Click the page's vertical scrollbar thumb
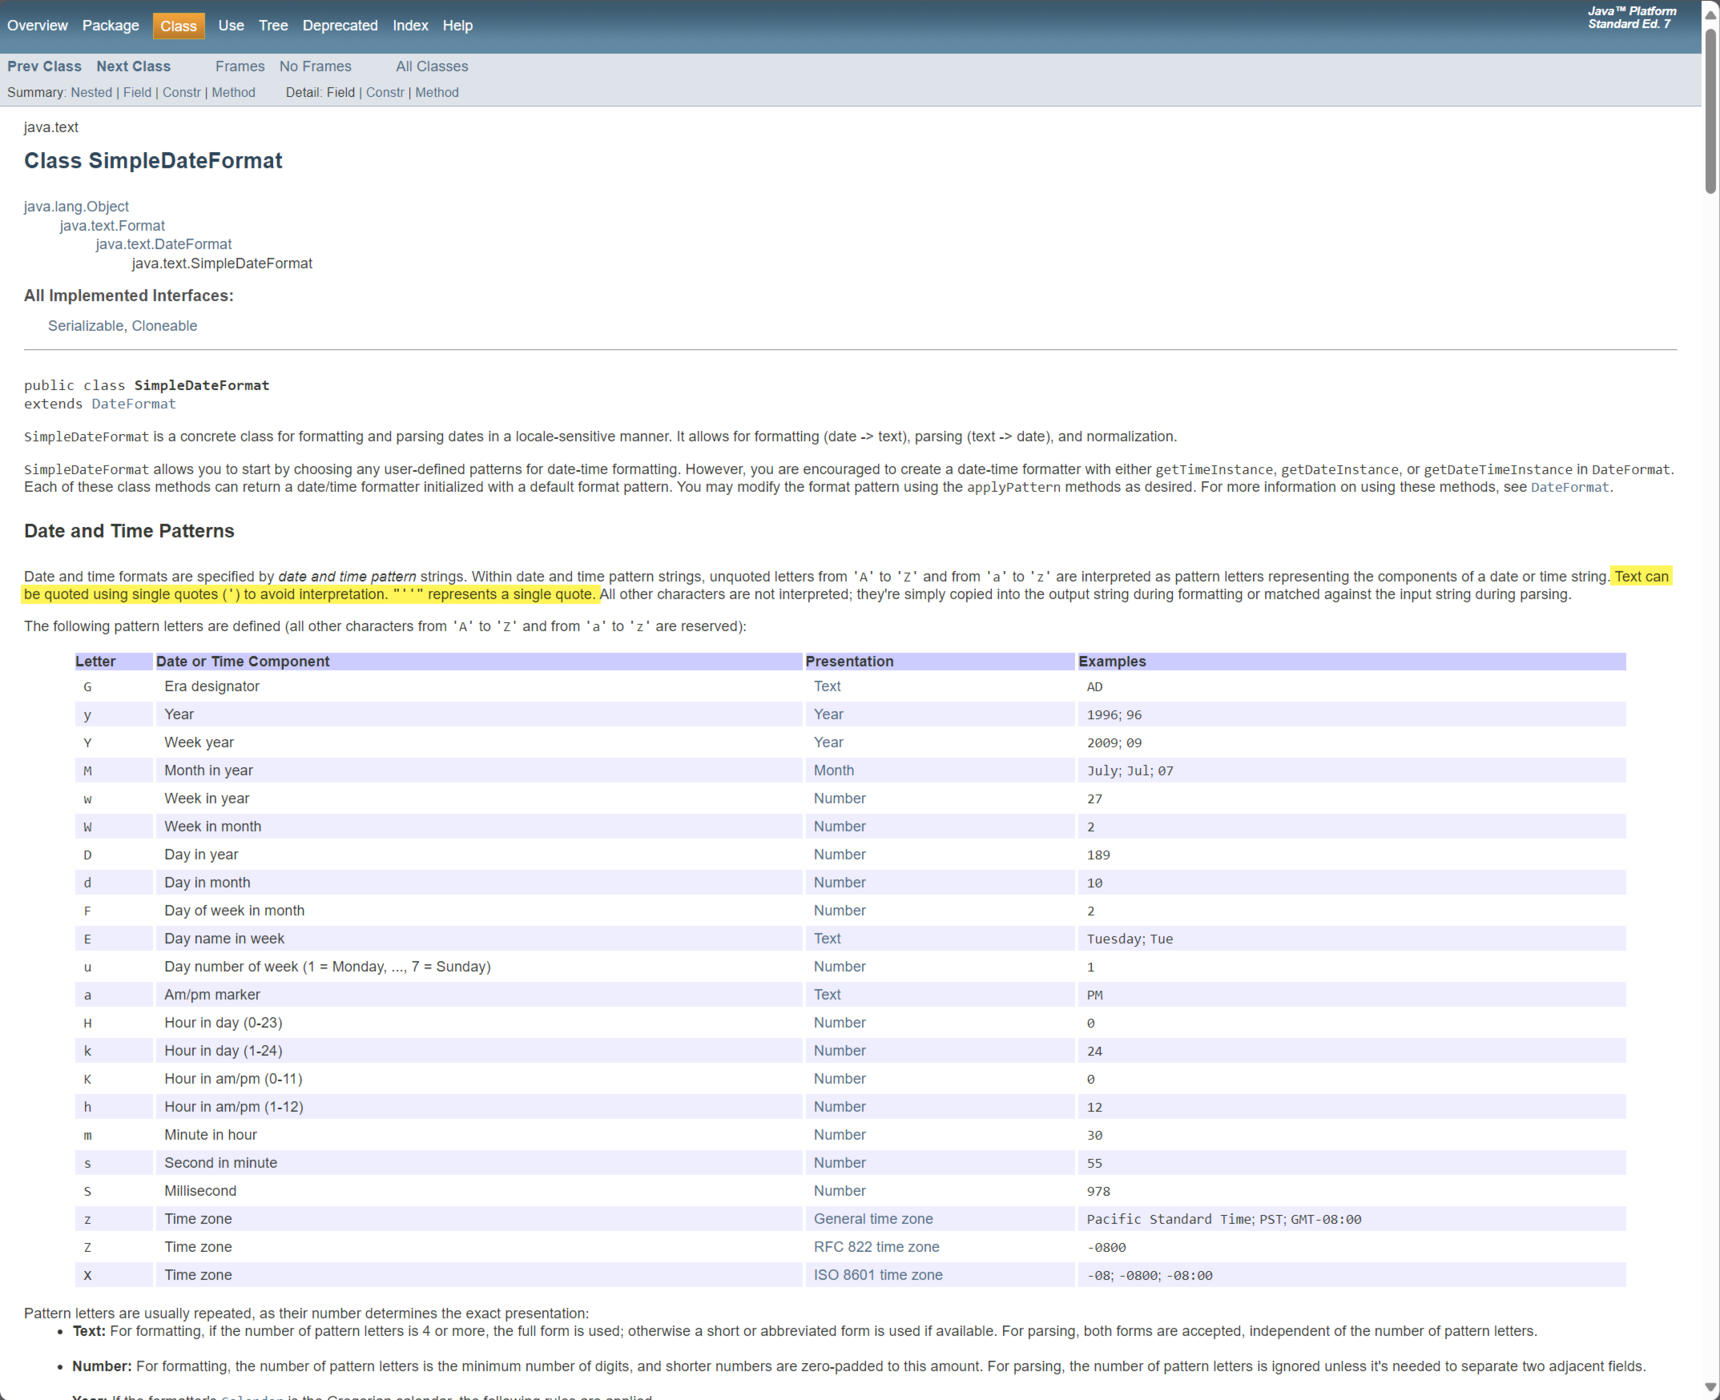Viewport: 1720px width, 1400px height. tap(1711, 110)
